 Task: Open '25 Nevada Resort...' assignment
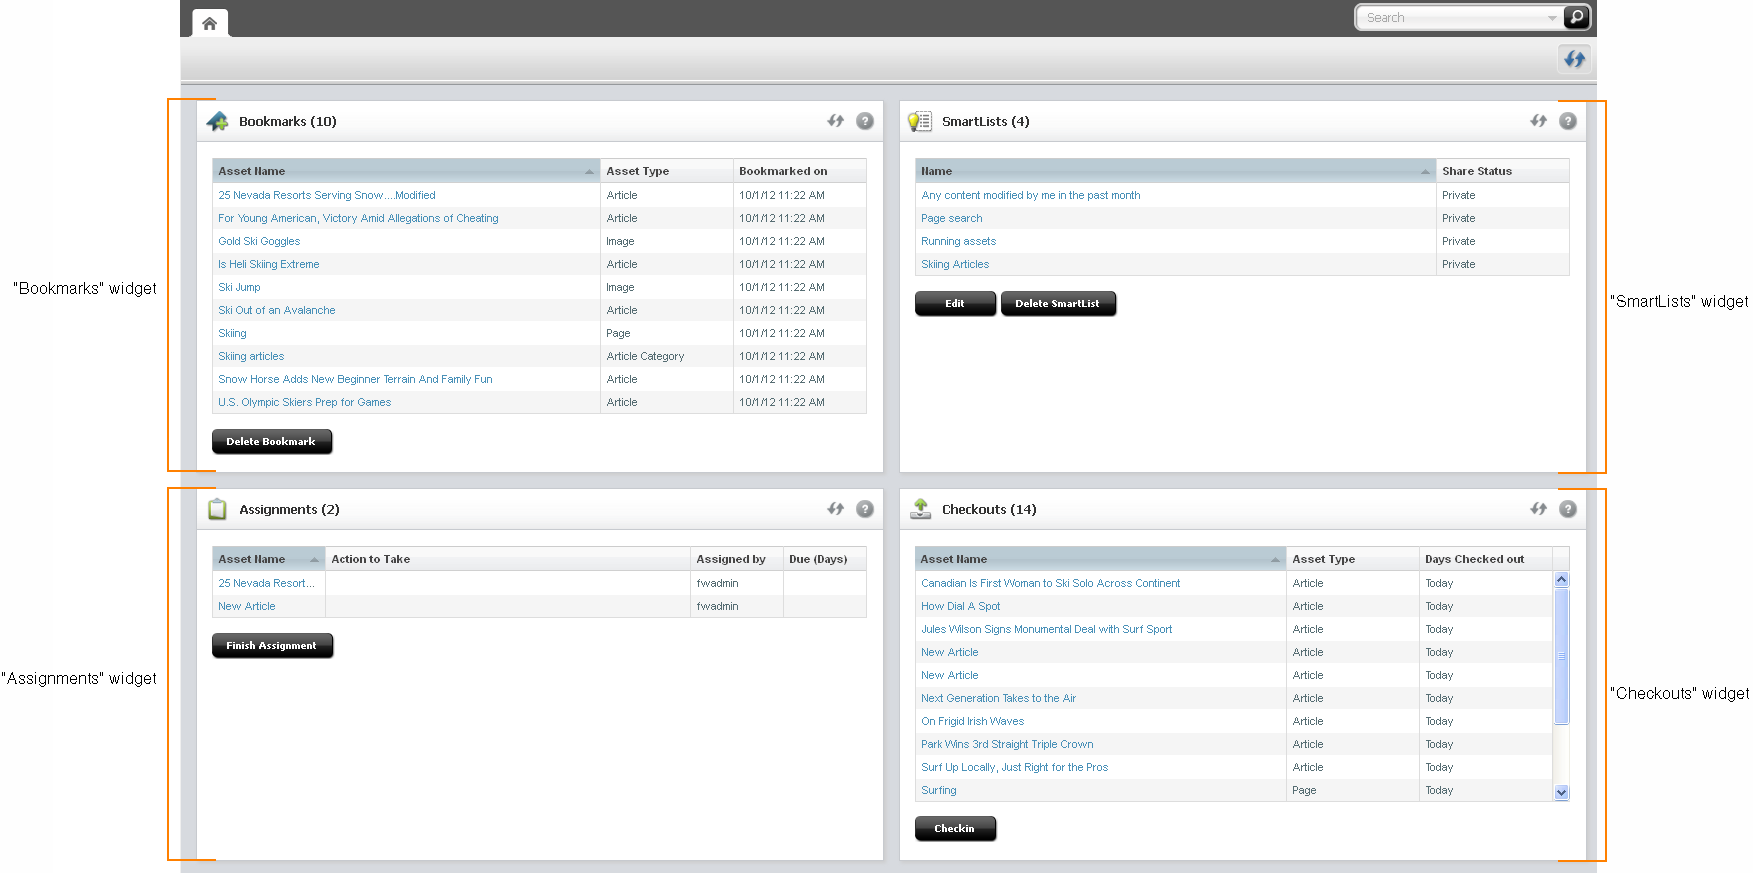click(266, 583)
